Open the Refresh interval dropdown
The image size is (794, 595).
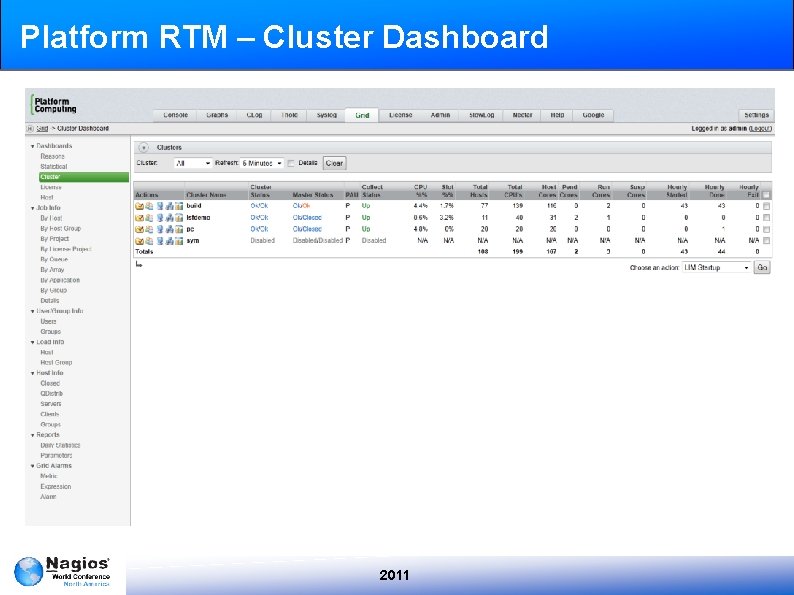tap(262, 163)
